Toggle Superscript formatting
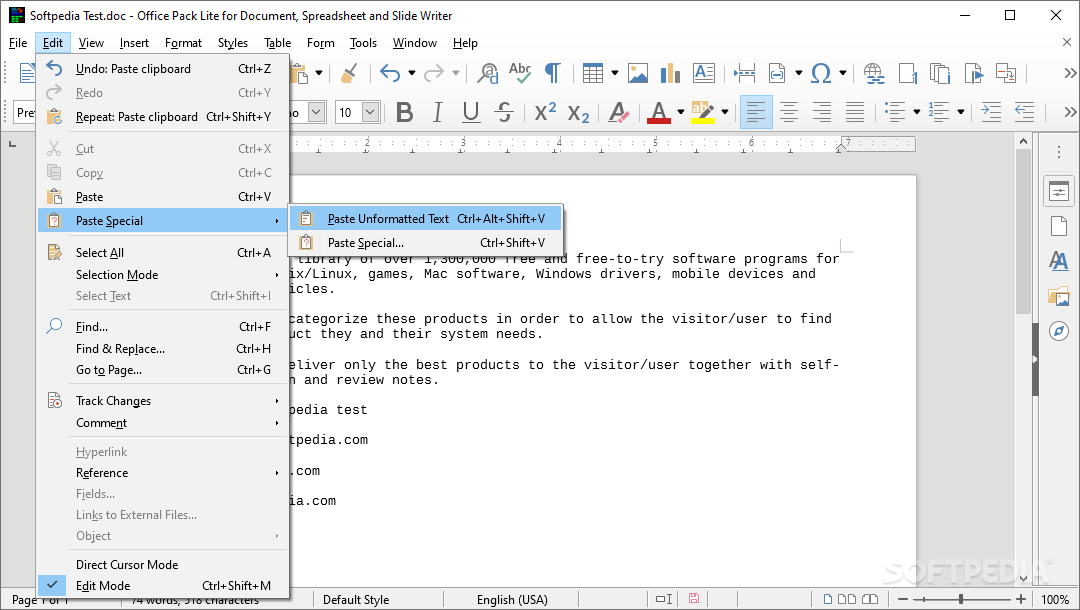Viewport: 1080px width, 610px height. (546, 112)
